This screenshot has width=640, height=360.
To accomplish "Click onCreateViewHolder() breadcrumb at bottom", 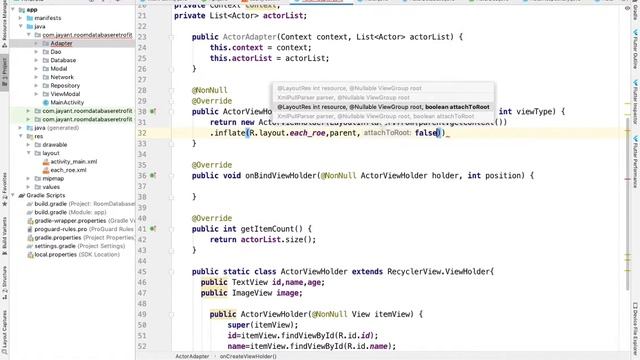I will 248,356.
